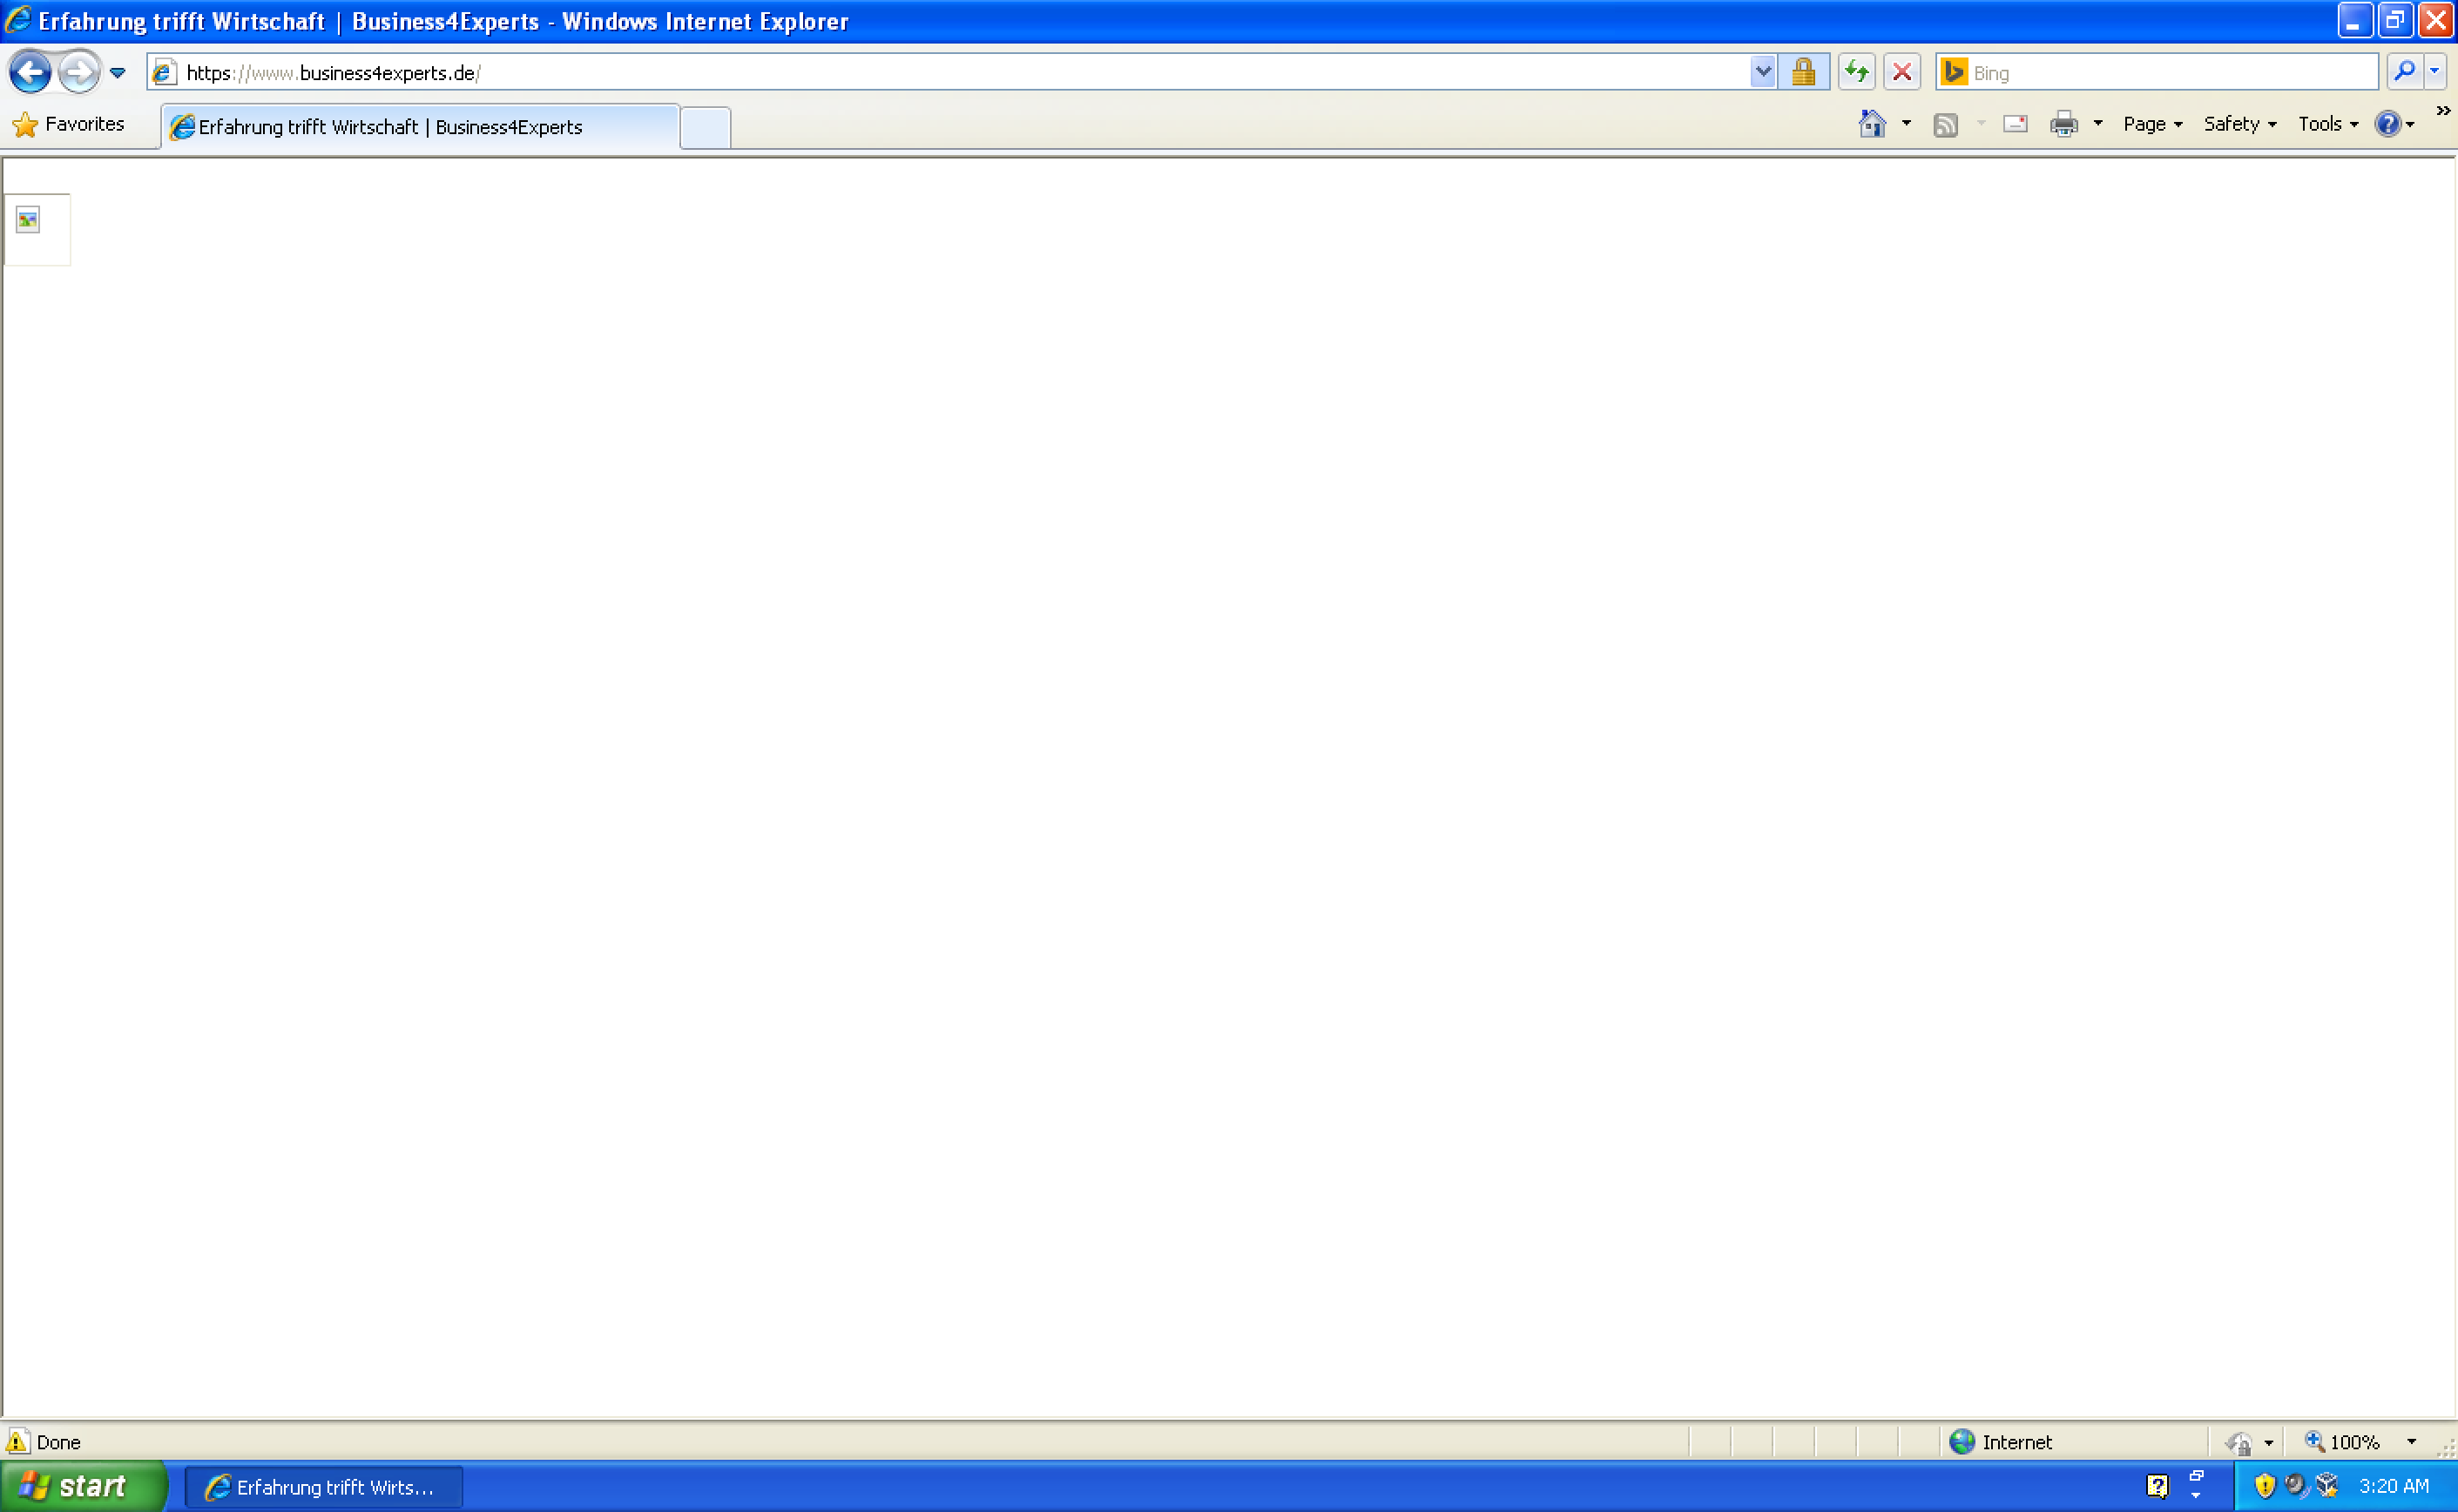Open the RSS feeds icon

tap(1947, 123)
